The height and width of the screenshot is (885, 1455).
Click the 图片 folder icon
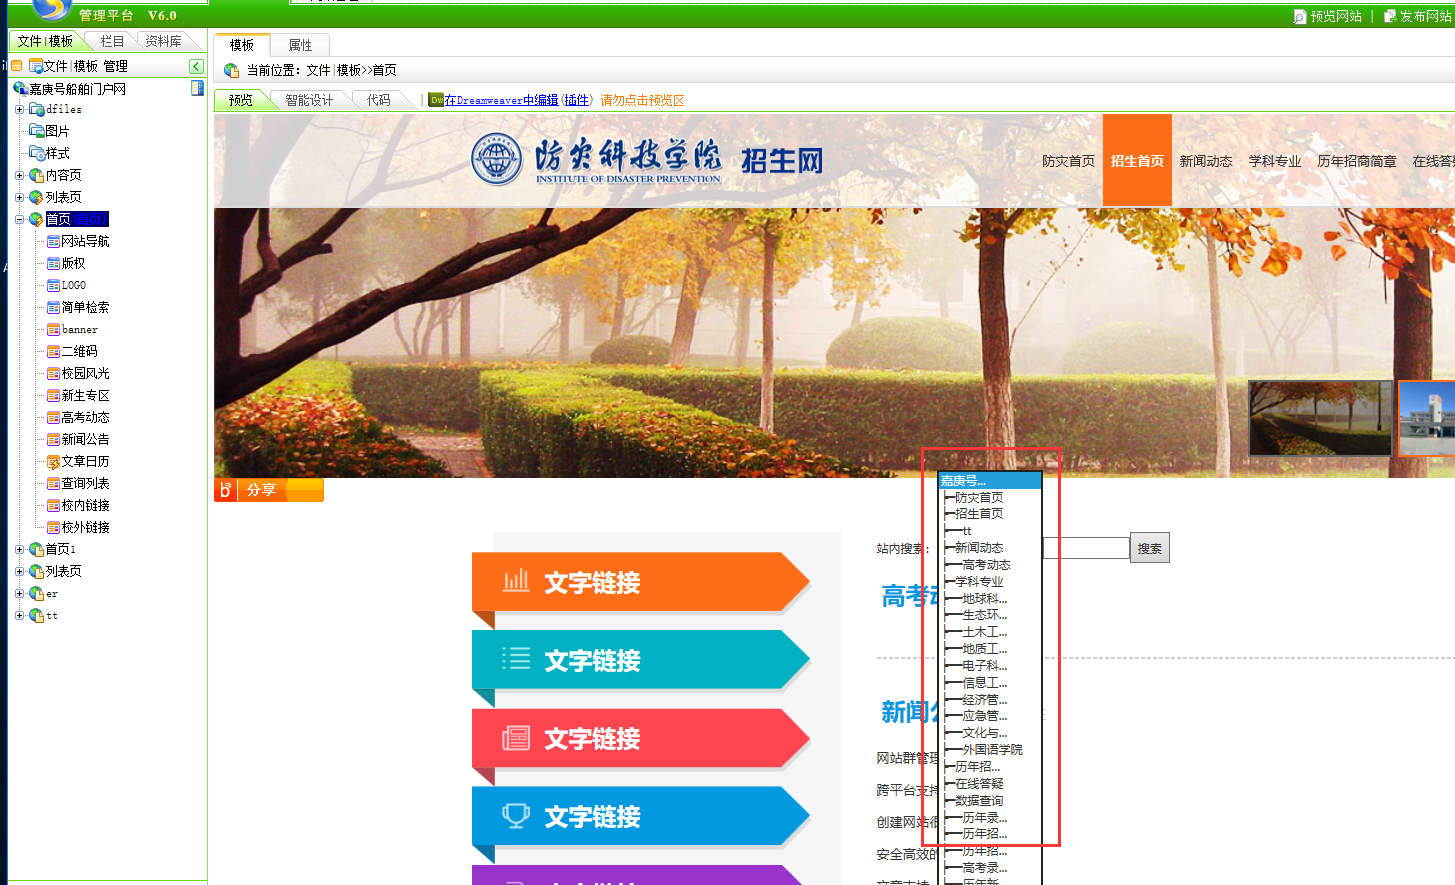[x=36, y=131]
